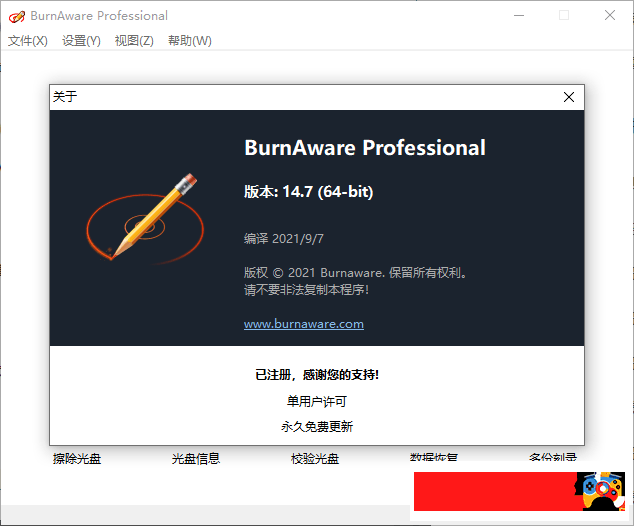
Task: Click the 请不要非法复制本程序! warning text
Action: pos(306,290)
